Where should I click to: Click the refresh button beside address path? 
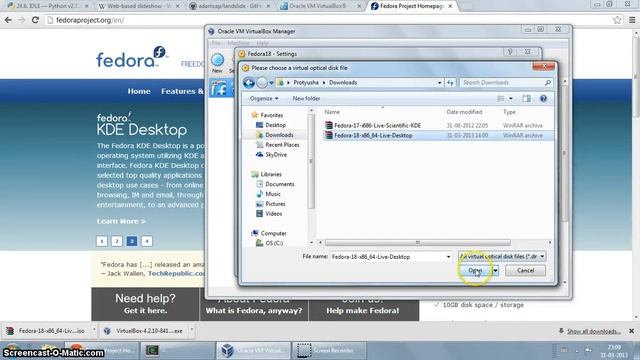(x=450, y=82)
